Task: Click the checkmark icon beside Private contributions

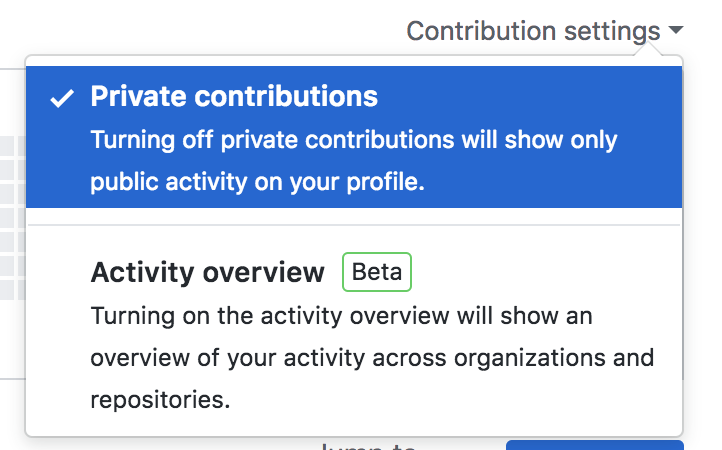Action: 62,98
